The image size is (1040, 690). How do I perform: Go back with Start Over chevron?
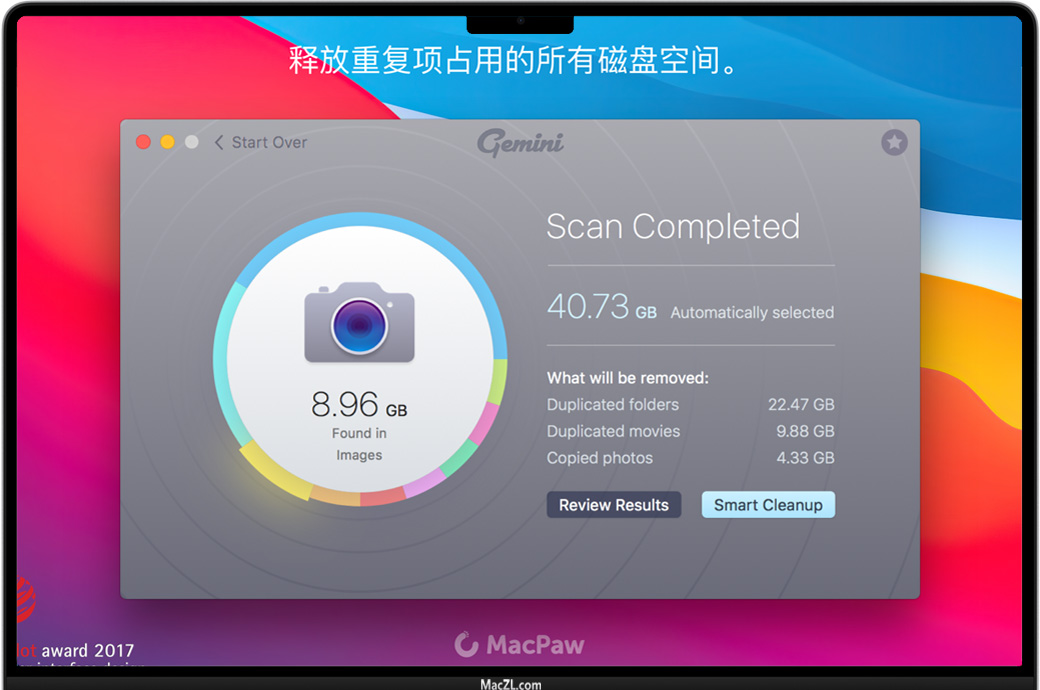click(220, 143)
